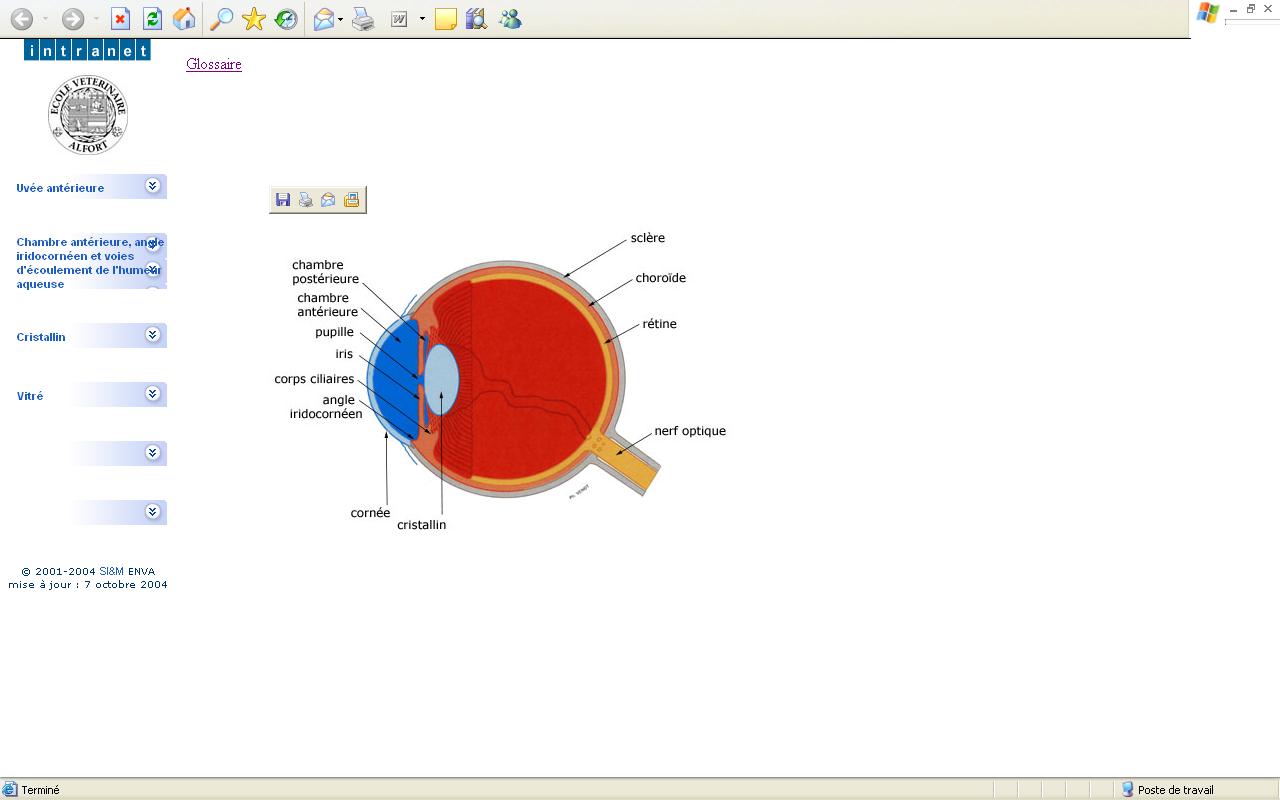
Task: Click 'mise à jour : 7 octobre 2004' text
Action: click(x=88, y=585)
